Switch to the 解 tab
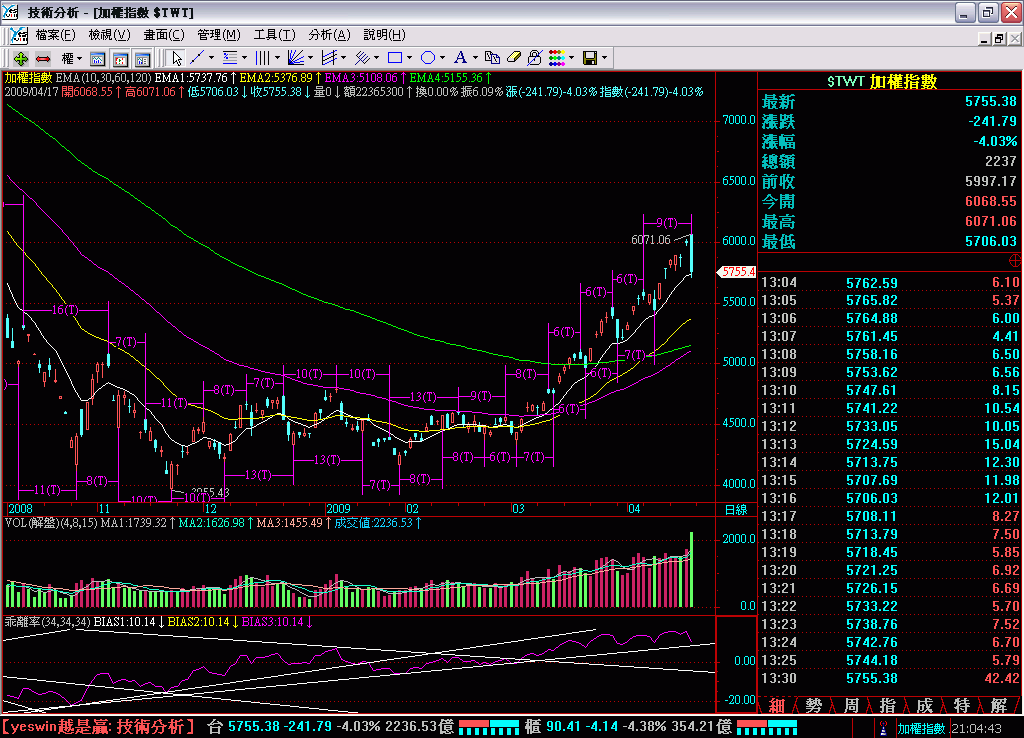Viewport: 1024px width, 738px height. coord(999,705)
